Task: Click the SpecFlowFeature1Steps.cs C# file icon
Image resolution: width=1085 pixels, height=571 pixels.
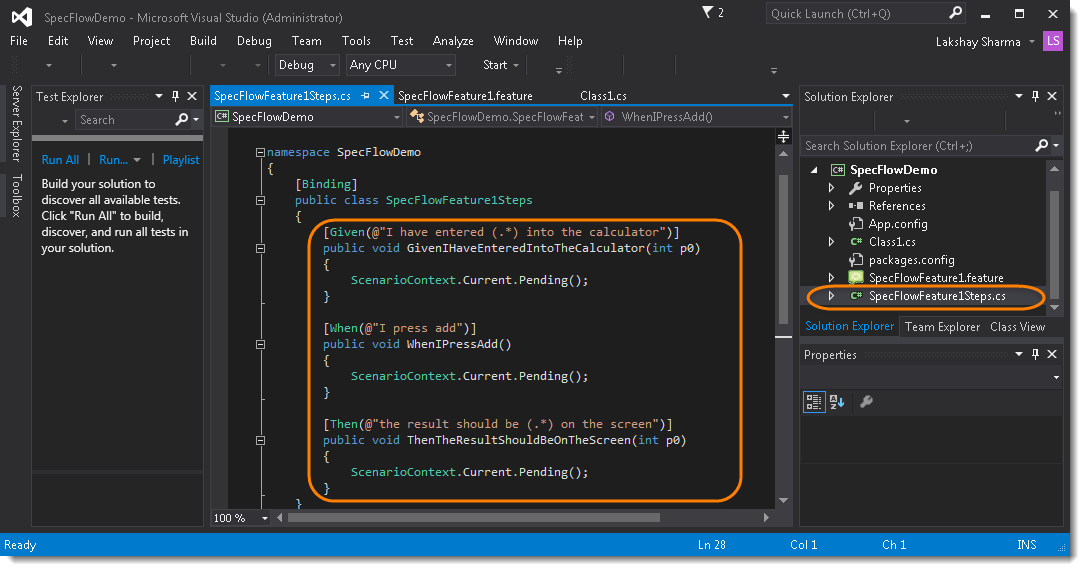Action: click(x=856, y=296)
